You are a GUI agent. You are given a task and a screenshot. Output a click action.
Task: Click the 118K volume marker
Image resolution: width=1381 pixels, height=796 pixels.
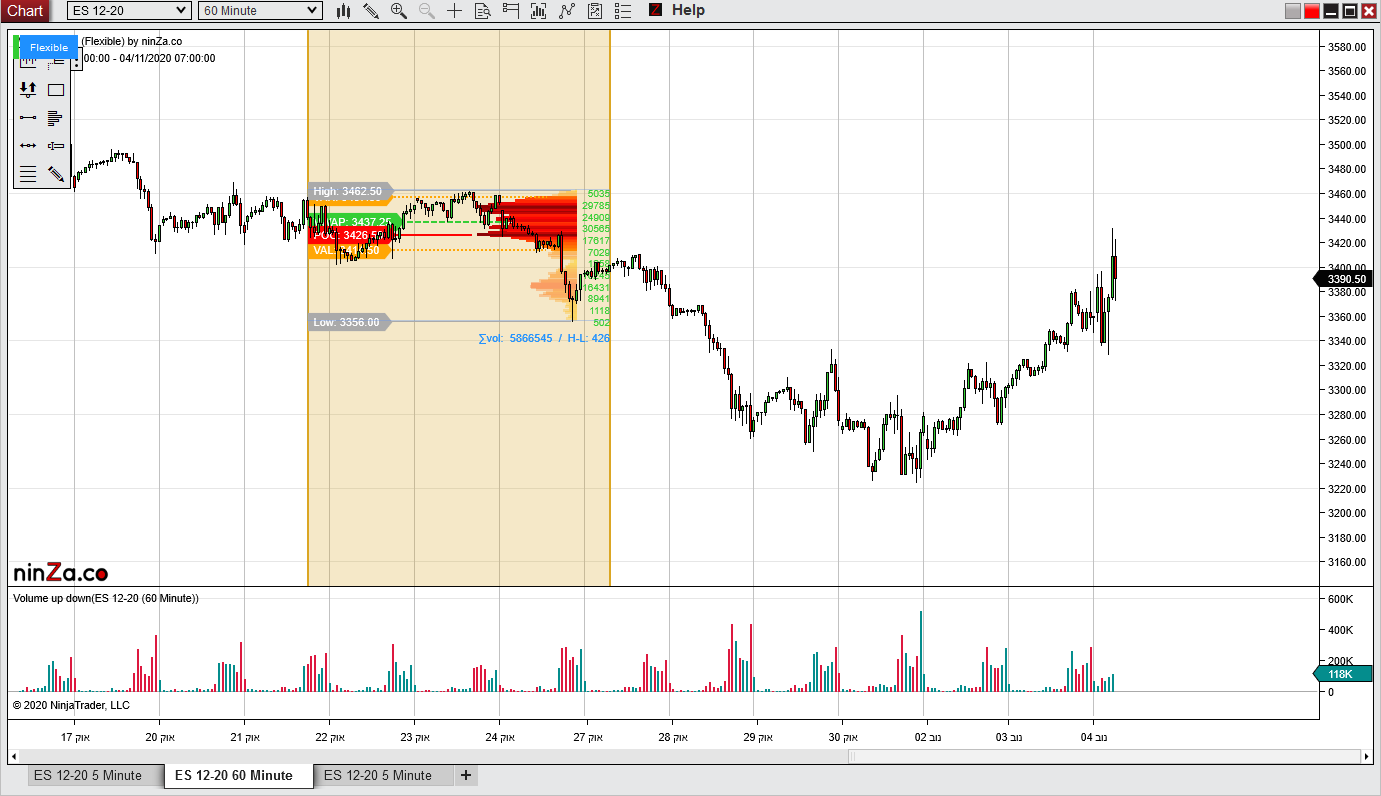pyautogui.click(x=1343, y=674)
